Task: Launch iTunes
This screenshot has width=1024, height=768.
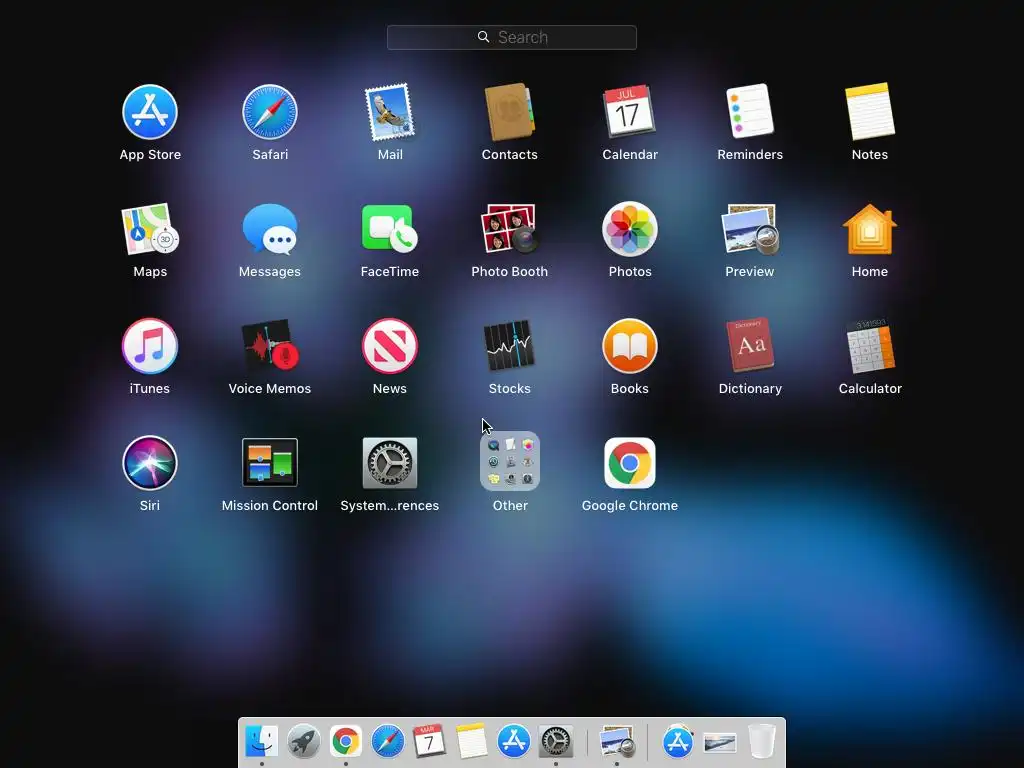Action: (x=150, y=346)
